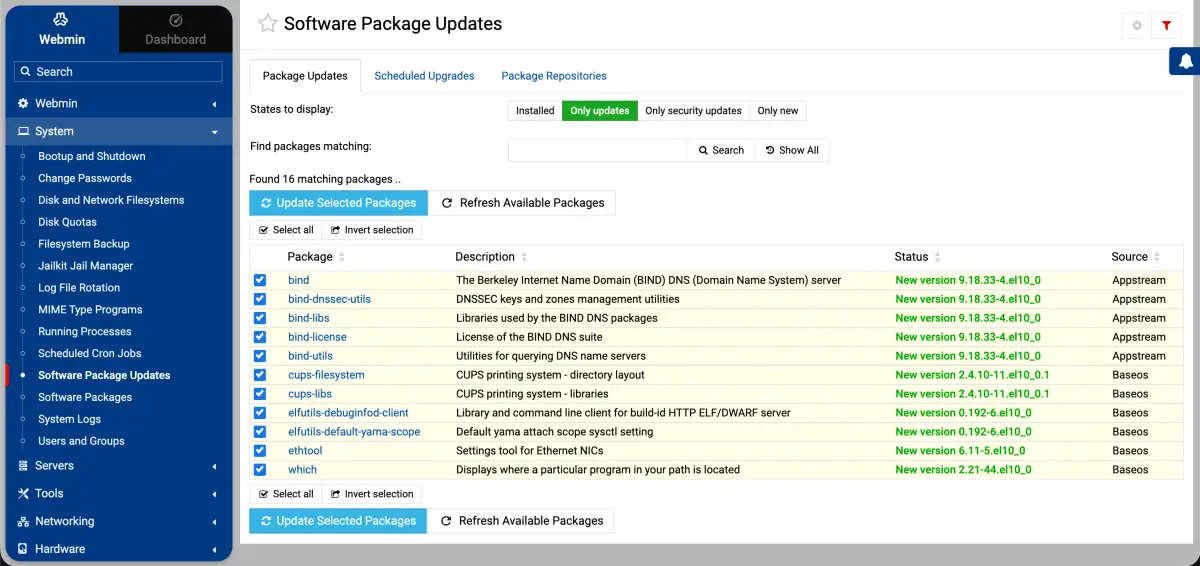Open module configuration gear icon
This screenshot has width=1200, height=566.
click(1137, 26)
